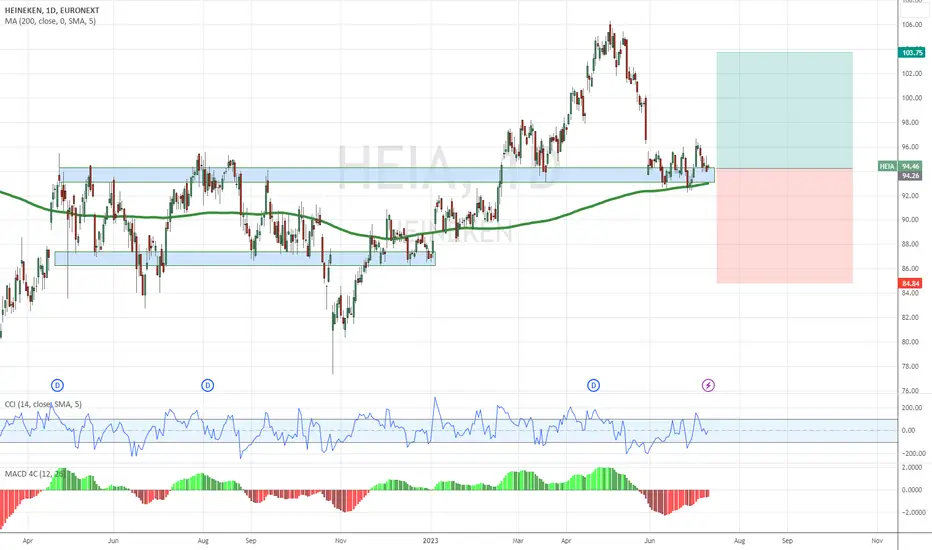Select the lower blue support rectangle
Screen dimensions: 932x550
tap(245, 258)
